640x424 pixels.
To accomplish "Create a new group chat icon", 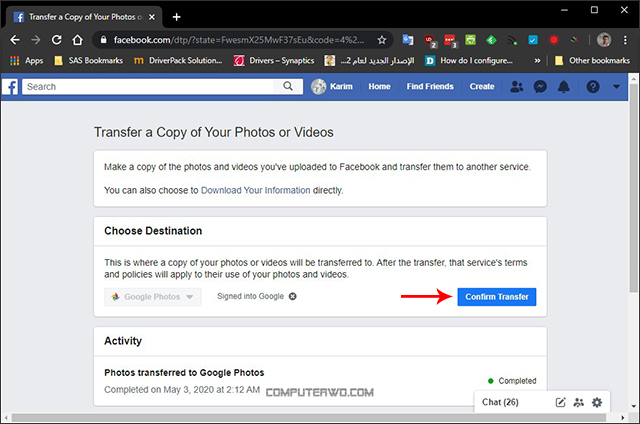I will [x=578, y=402].
